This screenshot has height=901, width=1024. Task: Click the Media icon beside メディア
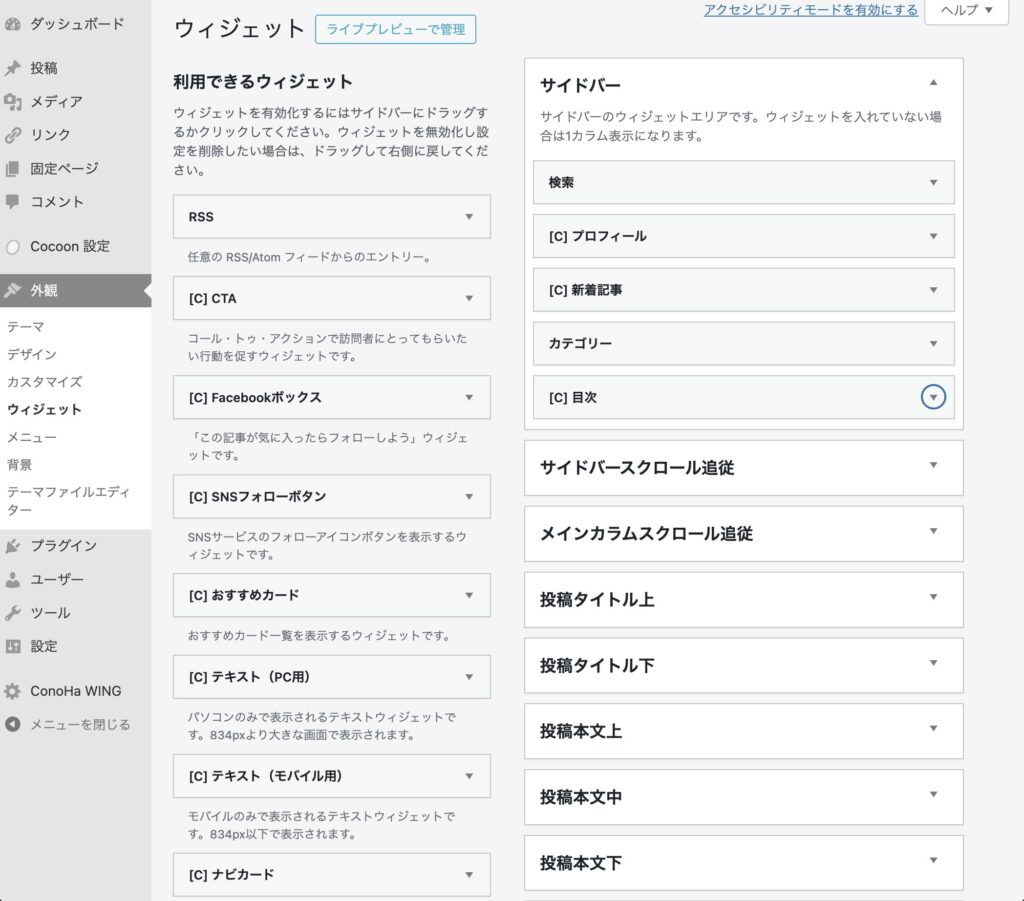point(13,102)
